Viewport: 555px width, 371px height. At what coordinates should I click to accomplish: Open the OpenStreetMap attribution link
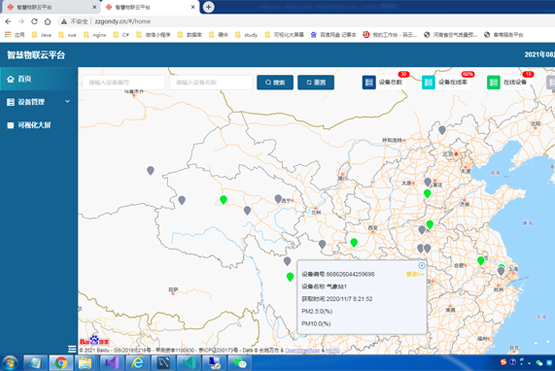pos(302,350)
